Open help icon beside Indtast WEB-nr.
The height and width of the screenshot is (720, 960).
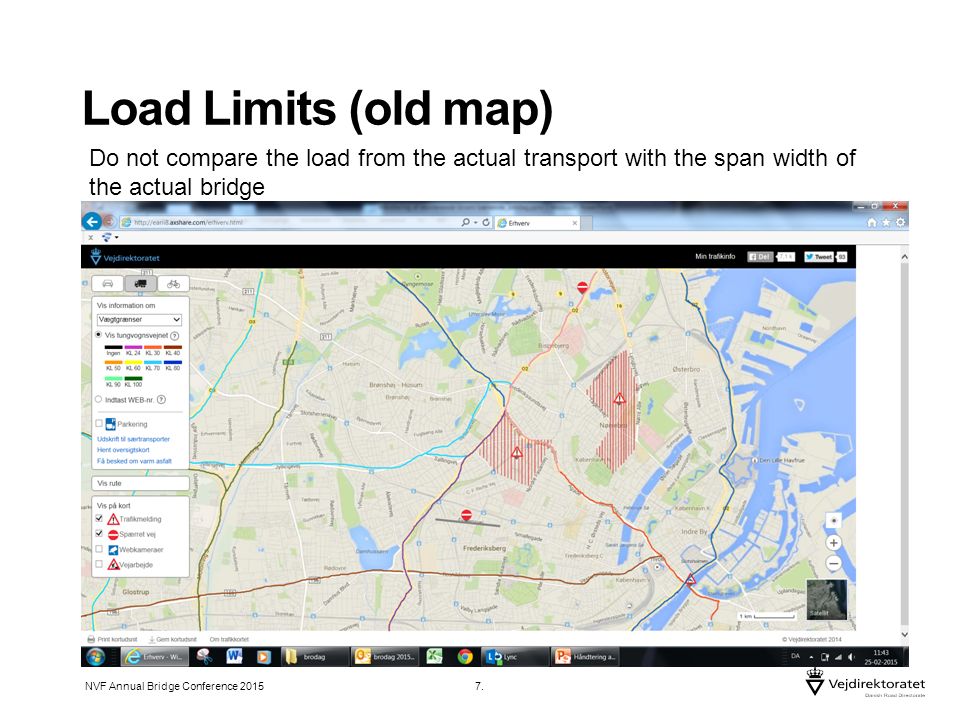pos(161,400)
